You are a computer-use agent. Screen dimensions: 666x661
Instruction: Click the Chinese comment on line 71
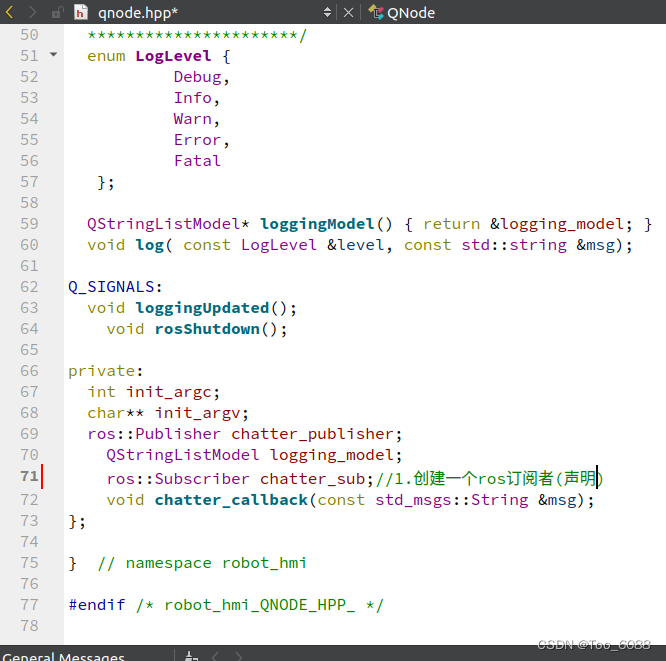489,478
